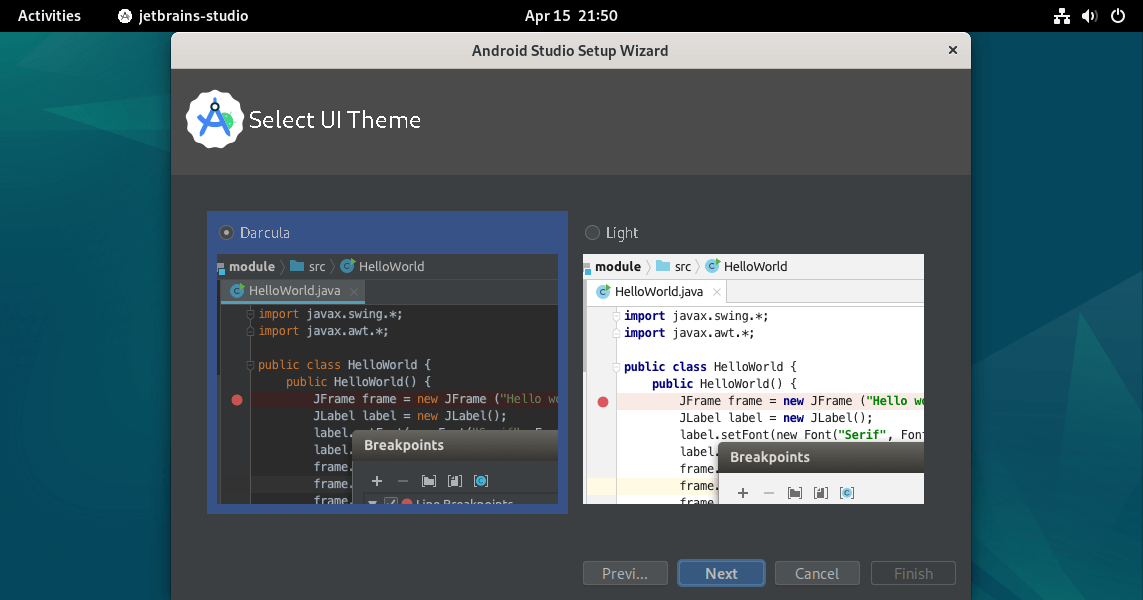Open the jetbrains-studio app menu
Image resolution: width=1143 pixels, height=600 pixels.
[x=183, y=15]
